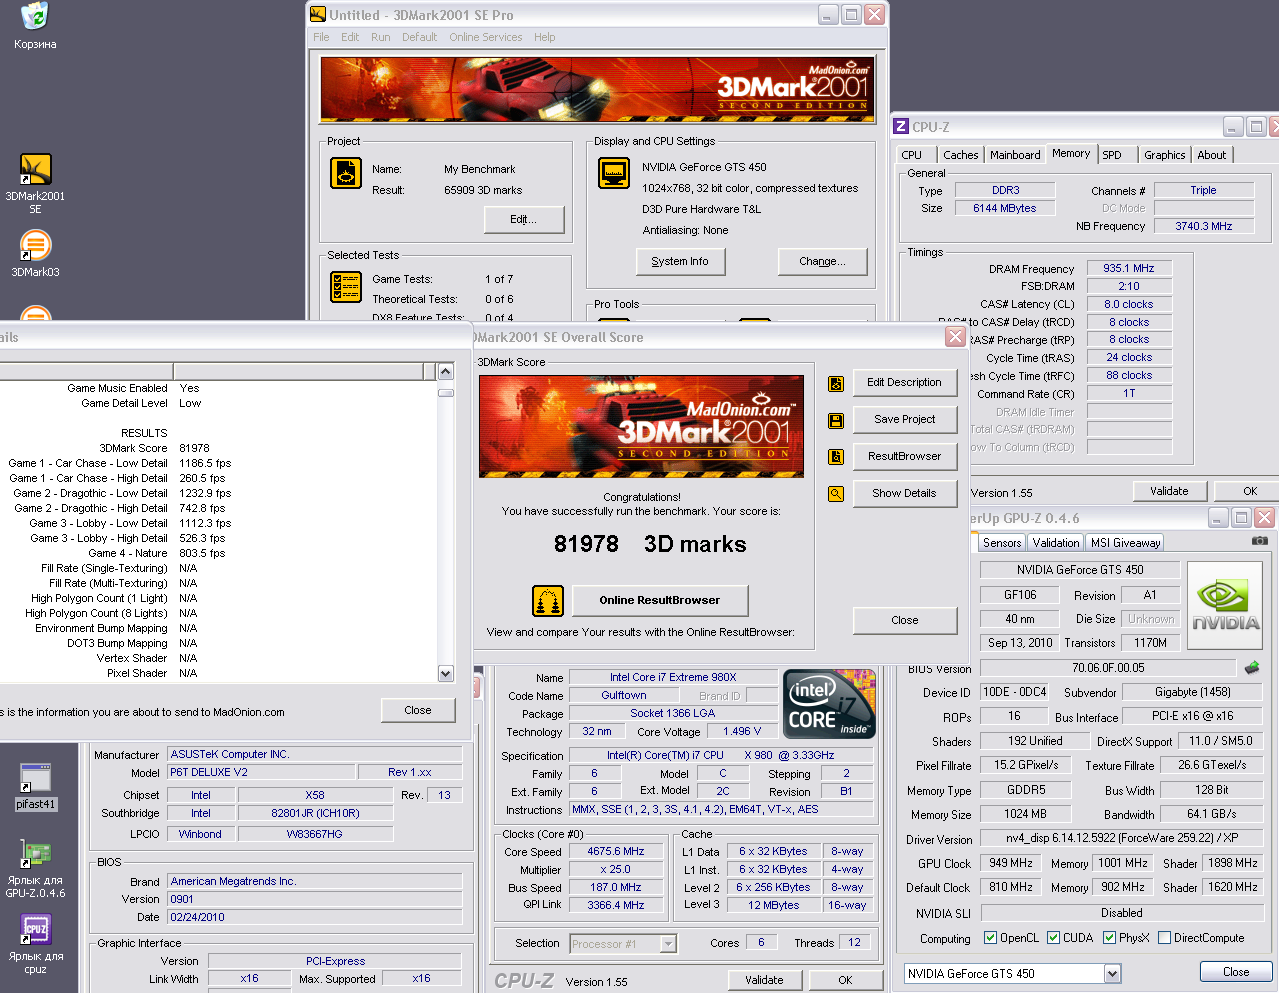Click the GPU name field in GPU-Z
This screenshot has width=1279, height=993.
click(x=1080, y=570)
